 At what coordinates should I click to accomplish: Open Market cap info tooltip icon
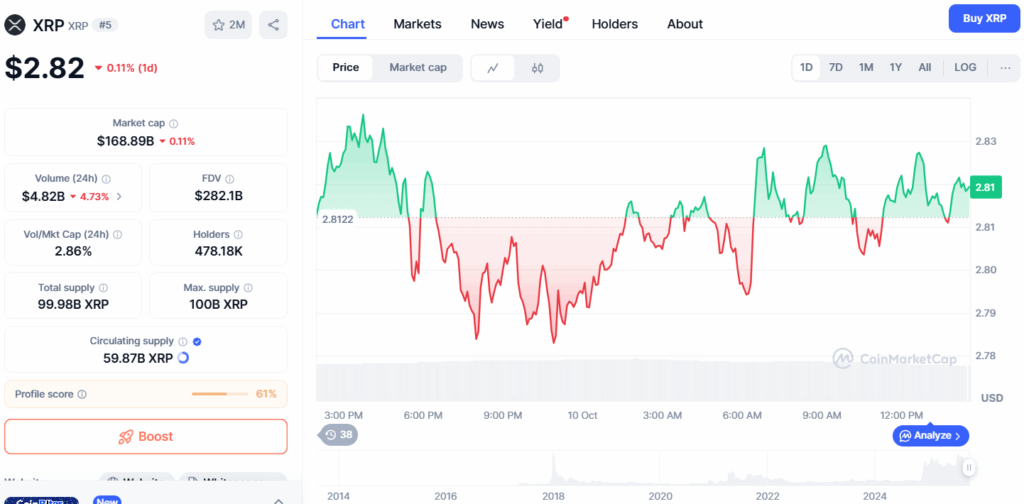(174, 123)
